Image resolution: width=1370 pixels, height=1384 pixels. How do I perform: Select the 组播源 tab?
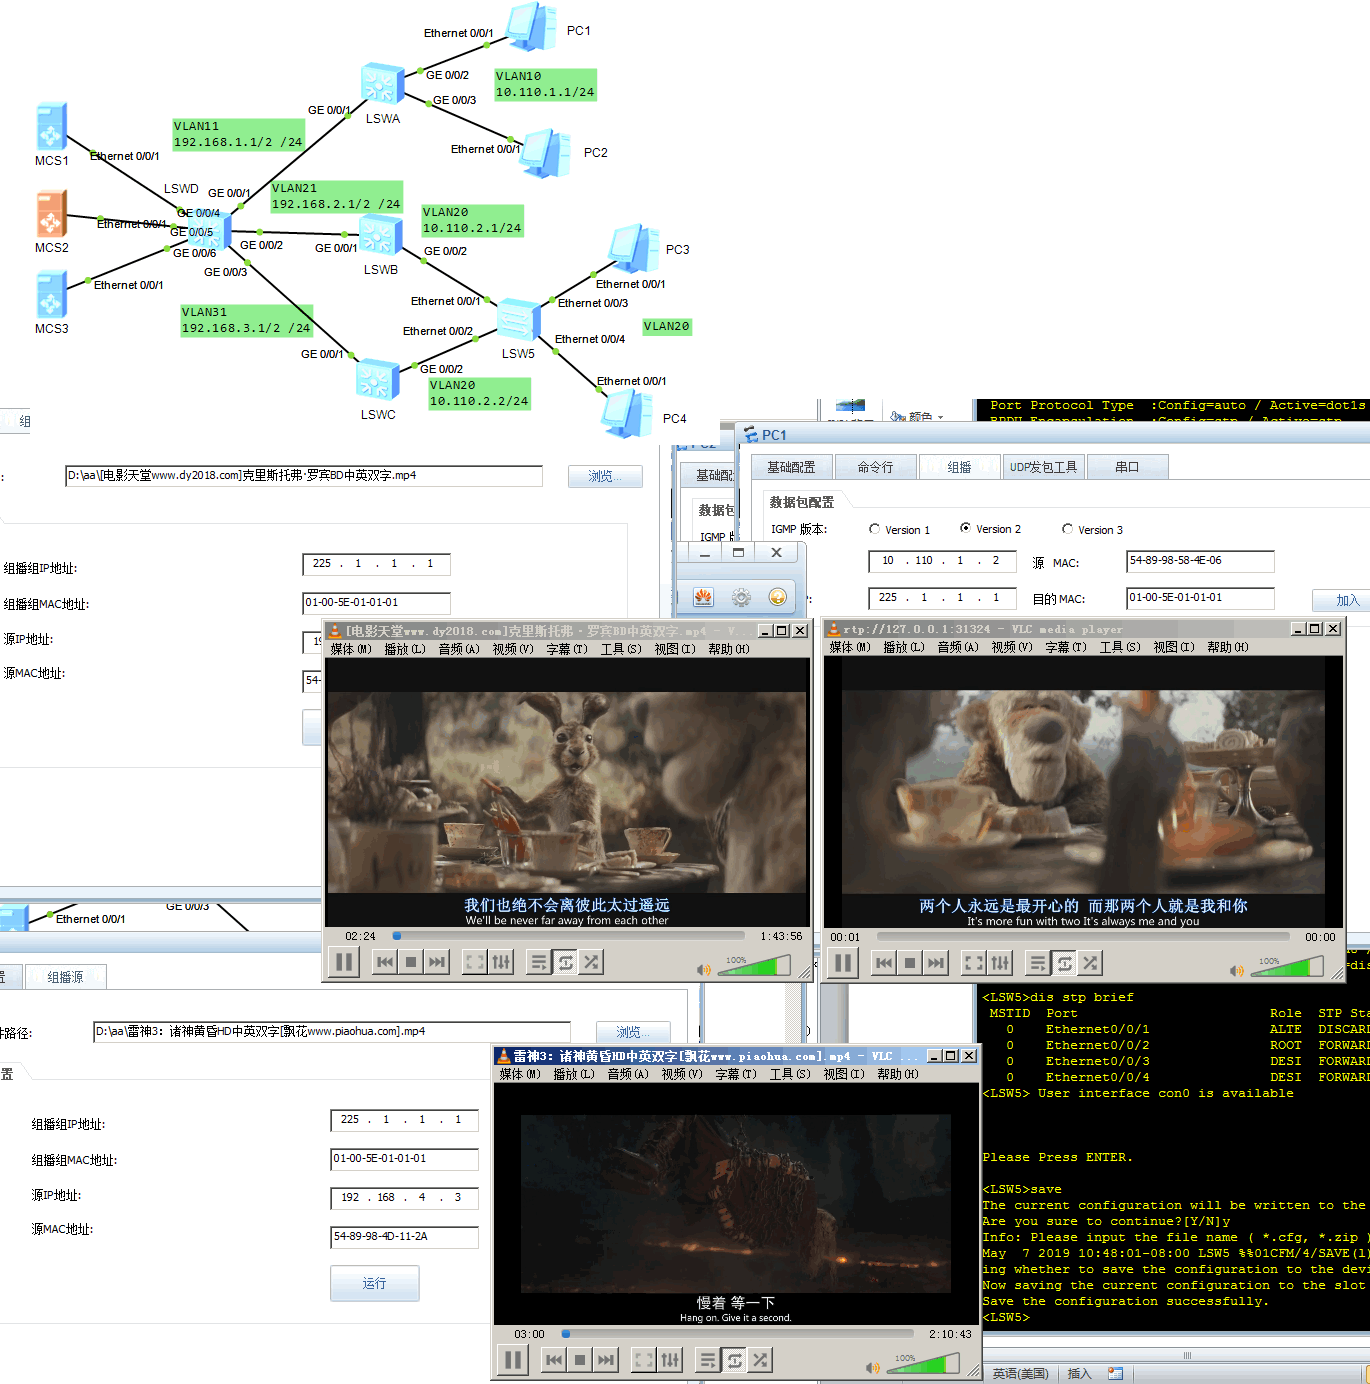[x=65, y=977]
